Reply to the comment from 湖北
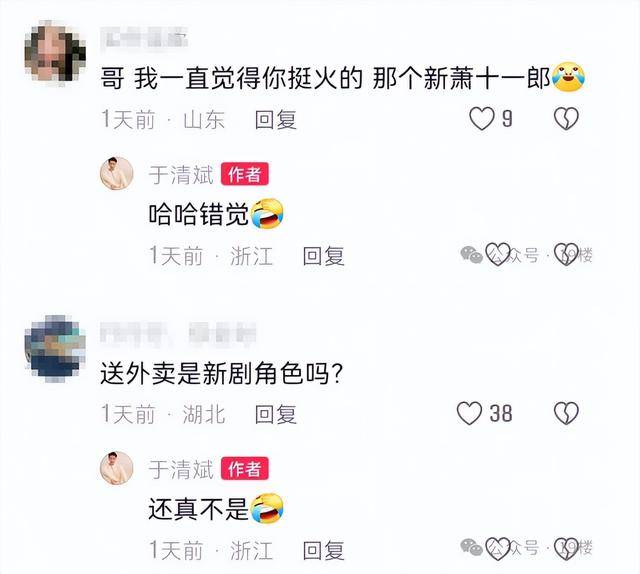640x574 pixels. click(276, 414)
